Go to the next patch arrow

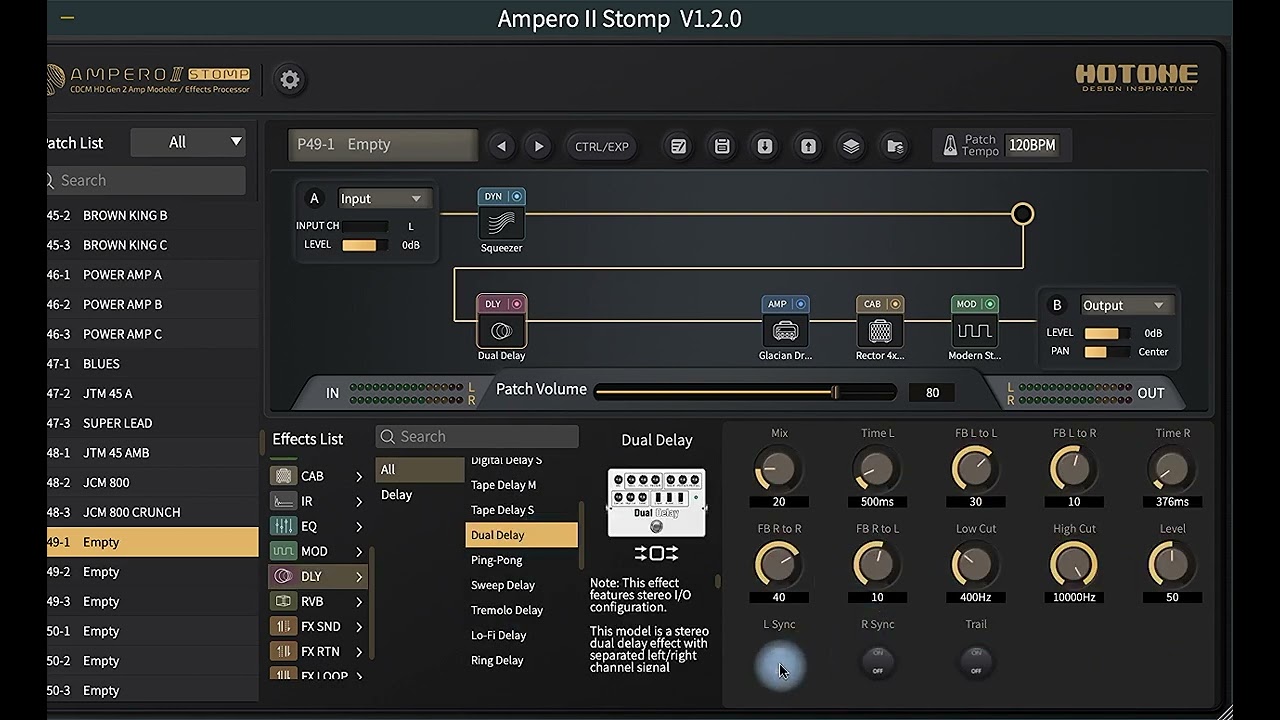point(539,146)
